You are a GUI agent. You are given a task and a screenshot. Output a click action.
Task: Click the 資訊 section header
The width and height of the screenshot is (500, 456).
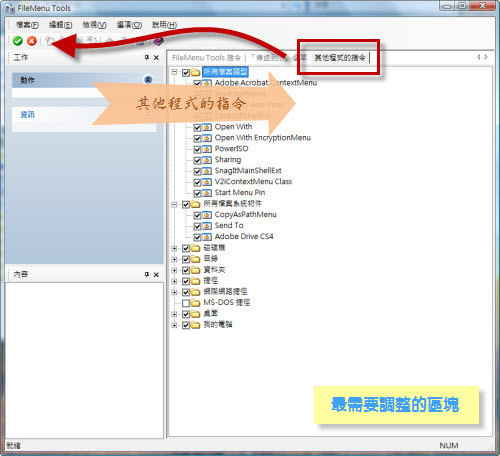point(84,115)
